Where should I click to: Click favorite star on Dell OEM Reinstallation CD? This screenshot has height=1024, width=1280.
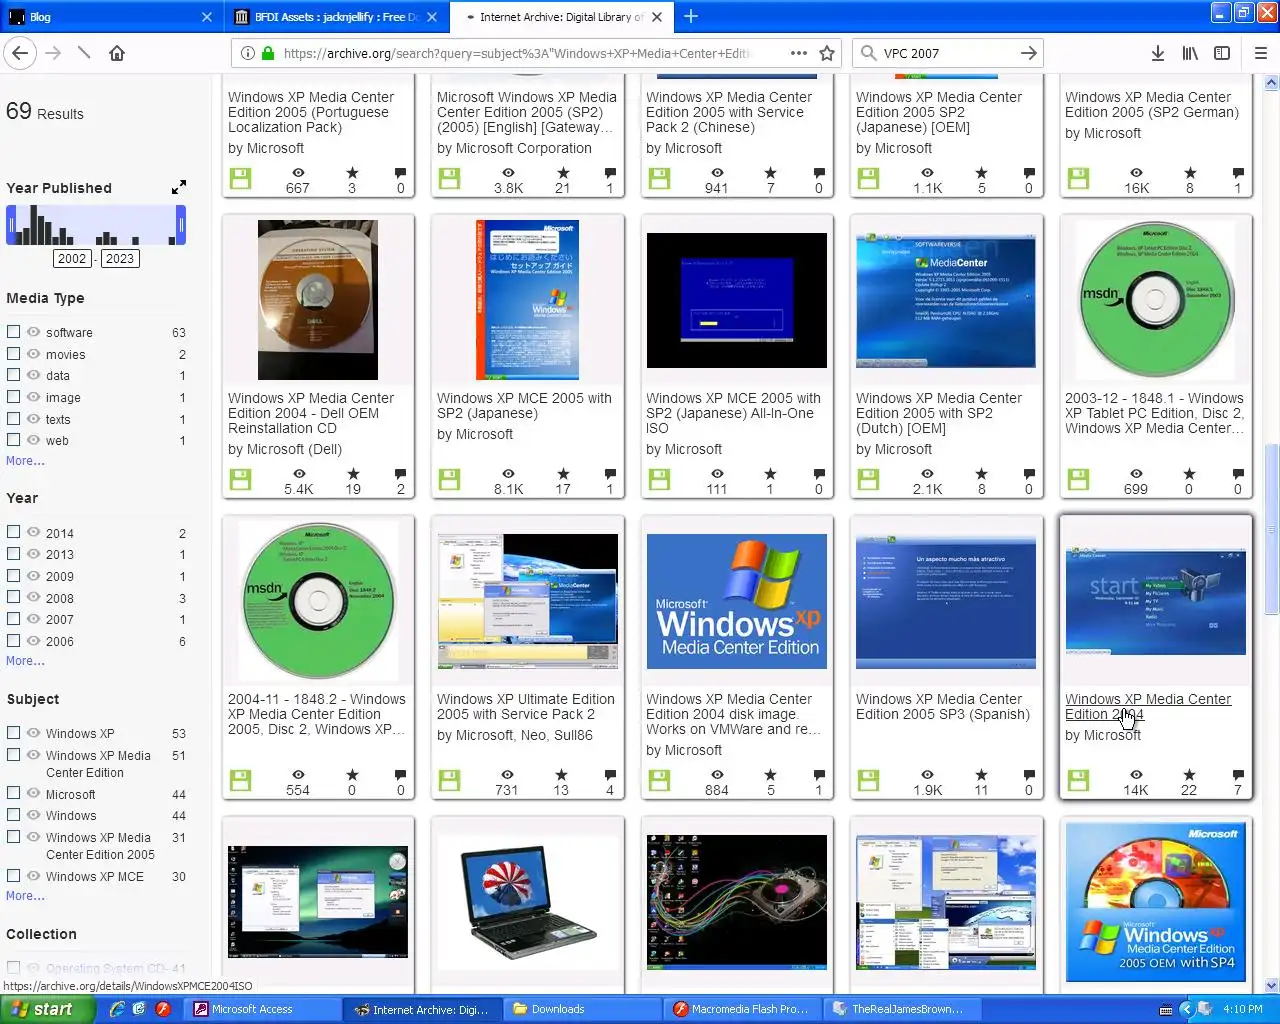(x=353, y=474)
